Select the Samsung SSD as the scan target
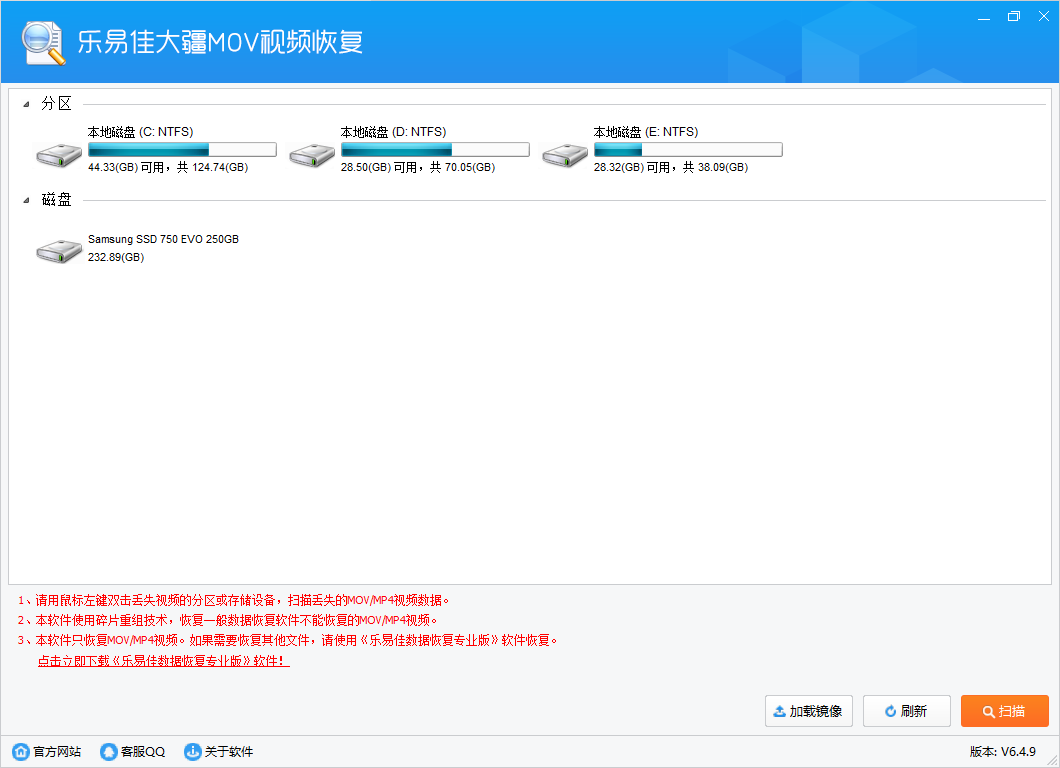1060x768 pixels. tap(59, 248)
